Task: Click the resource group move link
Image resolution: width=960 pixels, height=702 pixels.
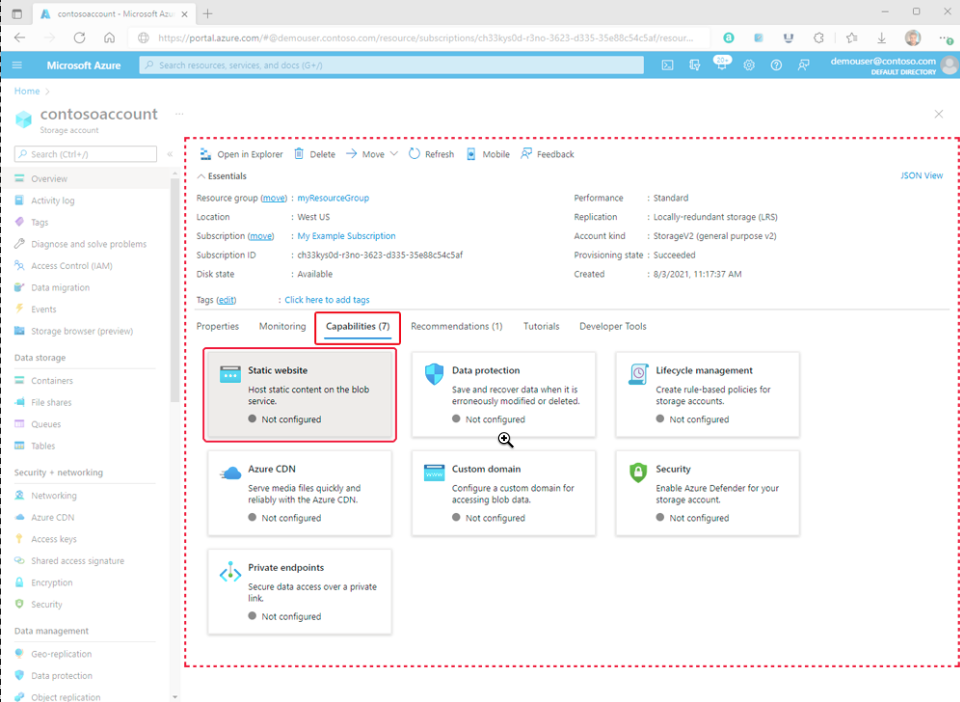Action: [x=274, y=198]
